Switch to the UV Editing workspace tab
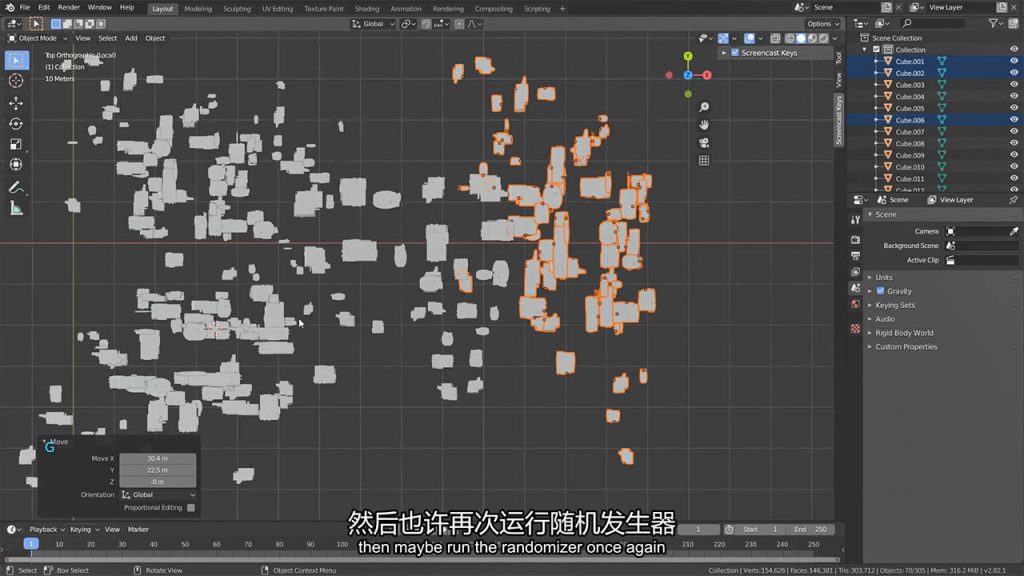The width and height of the screenshot is (1024, 576). point(278,9)
